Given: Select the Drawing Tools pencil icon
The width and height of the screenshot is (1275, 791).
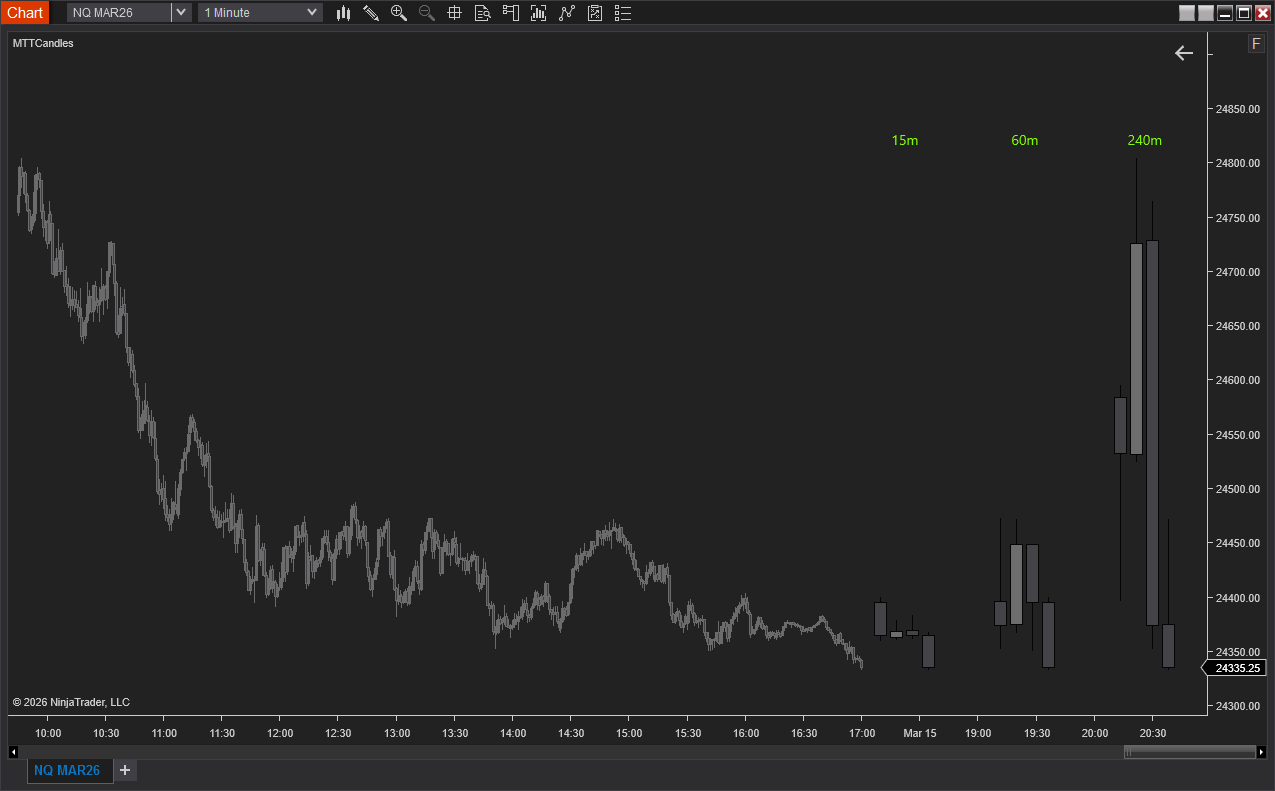Looking at the screenshot, I should [371, 13].
